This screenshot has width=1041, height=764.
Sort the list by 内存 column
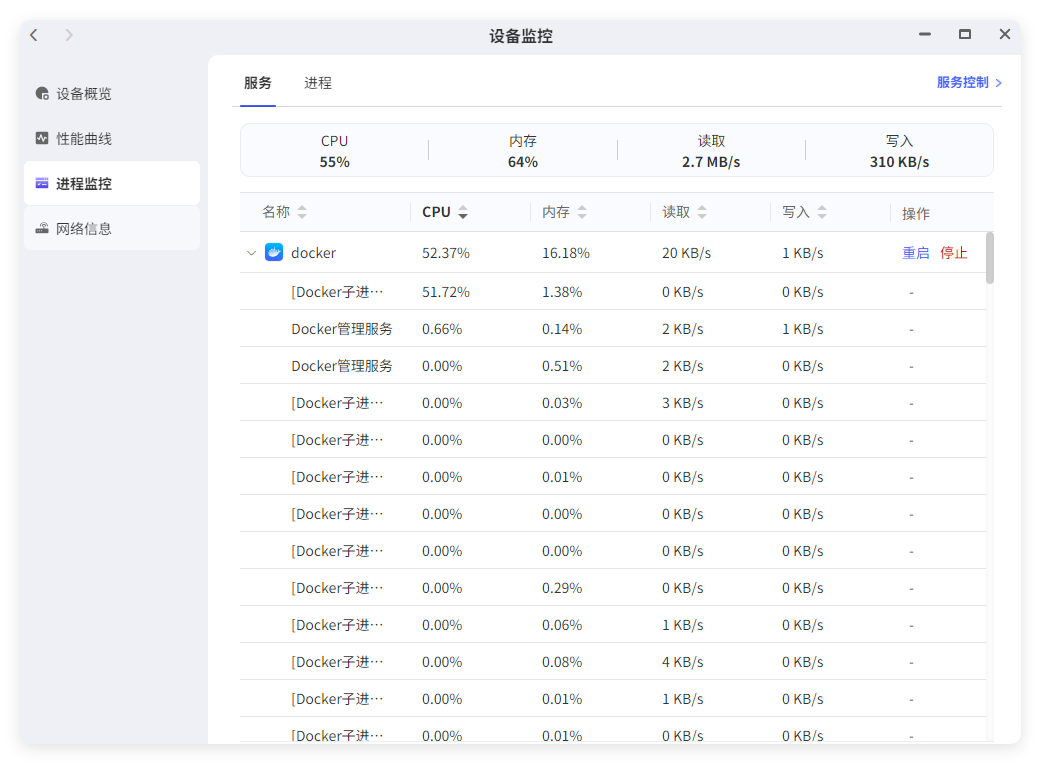582,213
